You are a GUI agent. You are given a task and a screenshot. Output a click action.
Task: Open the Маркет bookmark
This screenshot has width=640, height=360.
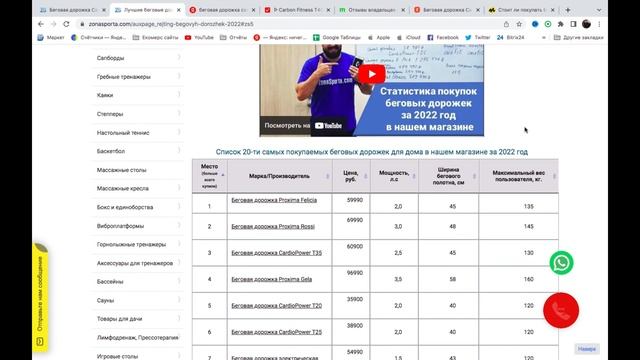pyautogui.click(x=51, y=38)
